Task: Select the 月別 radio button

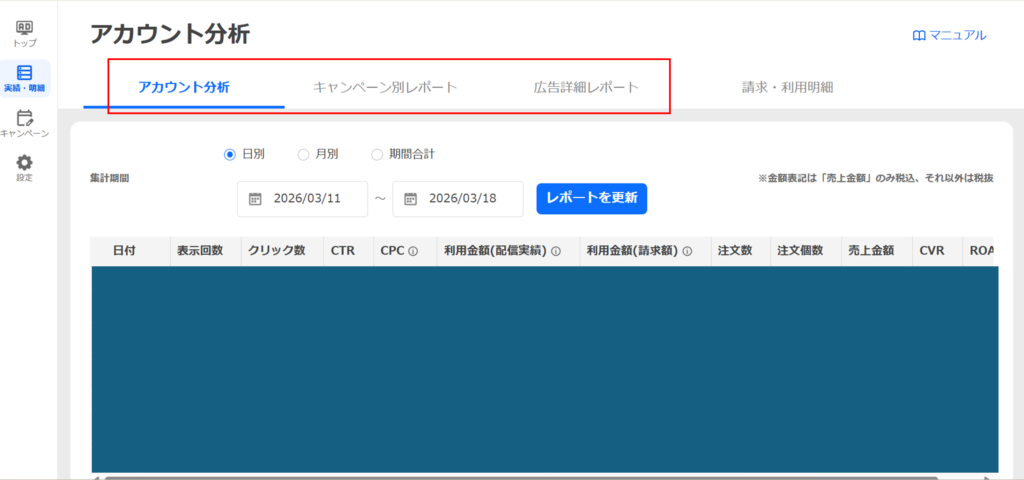Action: (303, 154)
